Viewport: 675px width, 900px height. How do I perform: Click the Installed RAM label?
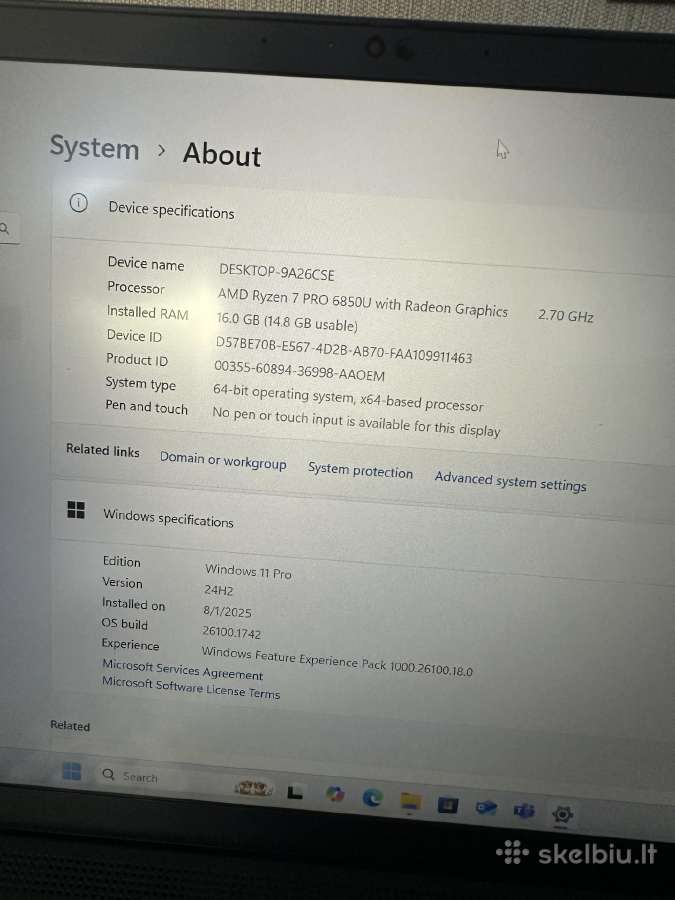click(148, 312)
